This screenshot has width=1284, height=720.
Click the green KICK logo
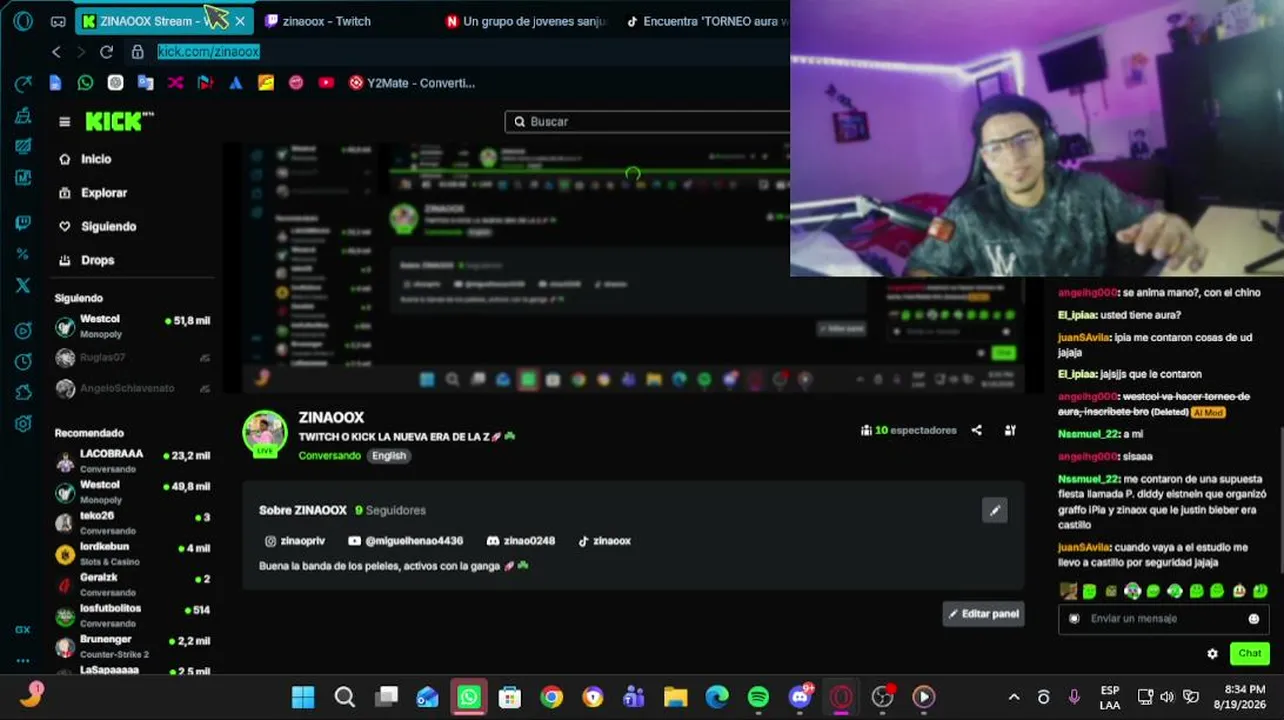point(119,122)
